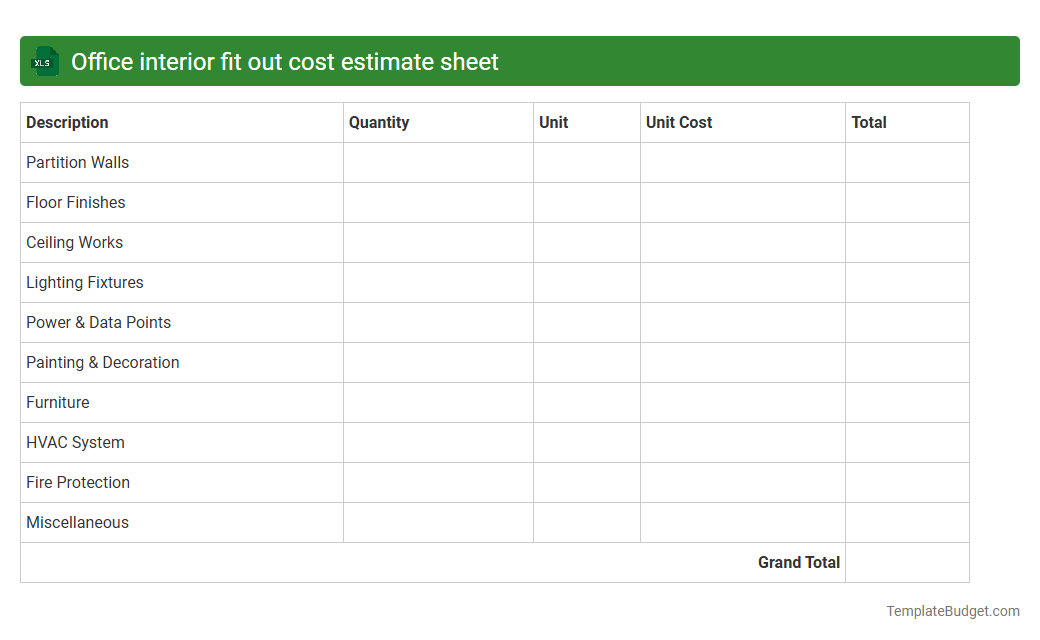The image size is (1040, 640).
Task: Click the Grand Total label
Action: point(798,562)
